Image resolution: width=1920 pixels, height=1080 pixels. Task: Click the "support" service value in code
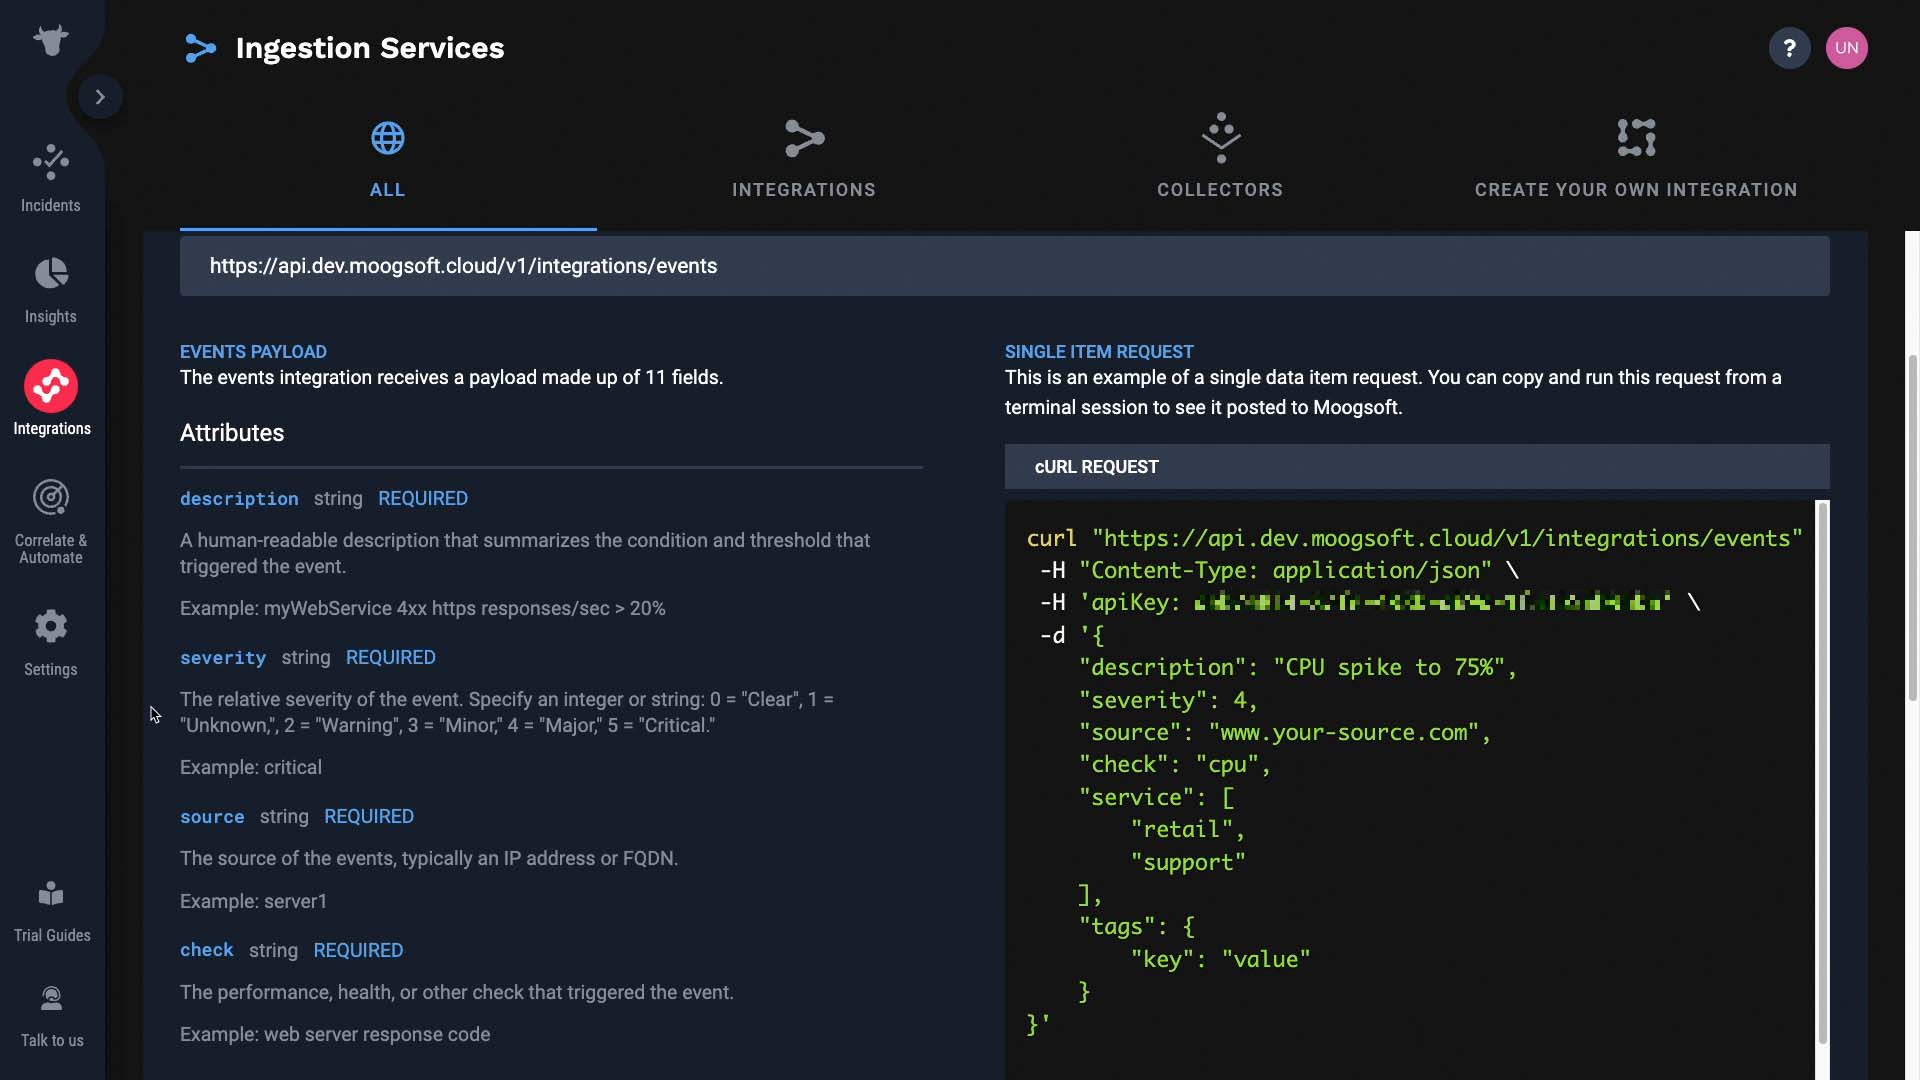pyautogui.click(x=1188, y=862)
